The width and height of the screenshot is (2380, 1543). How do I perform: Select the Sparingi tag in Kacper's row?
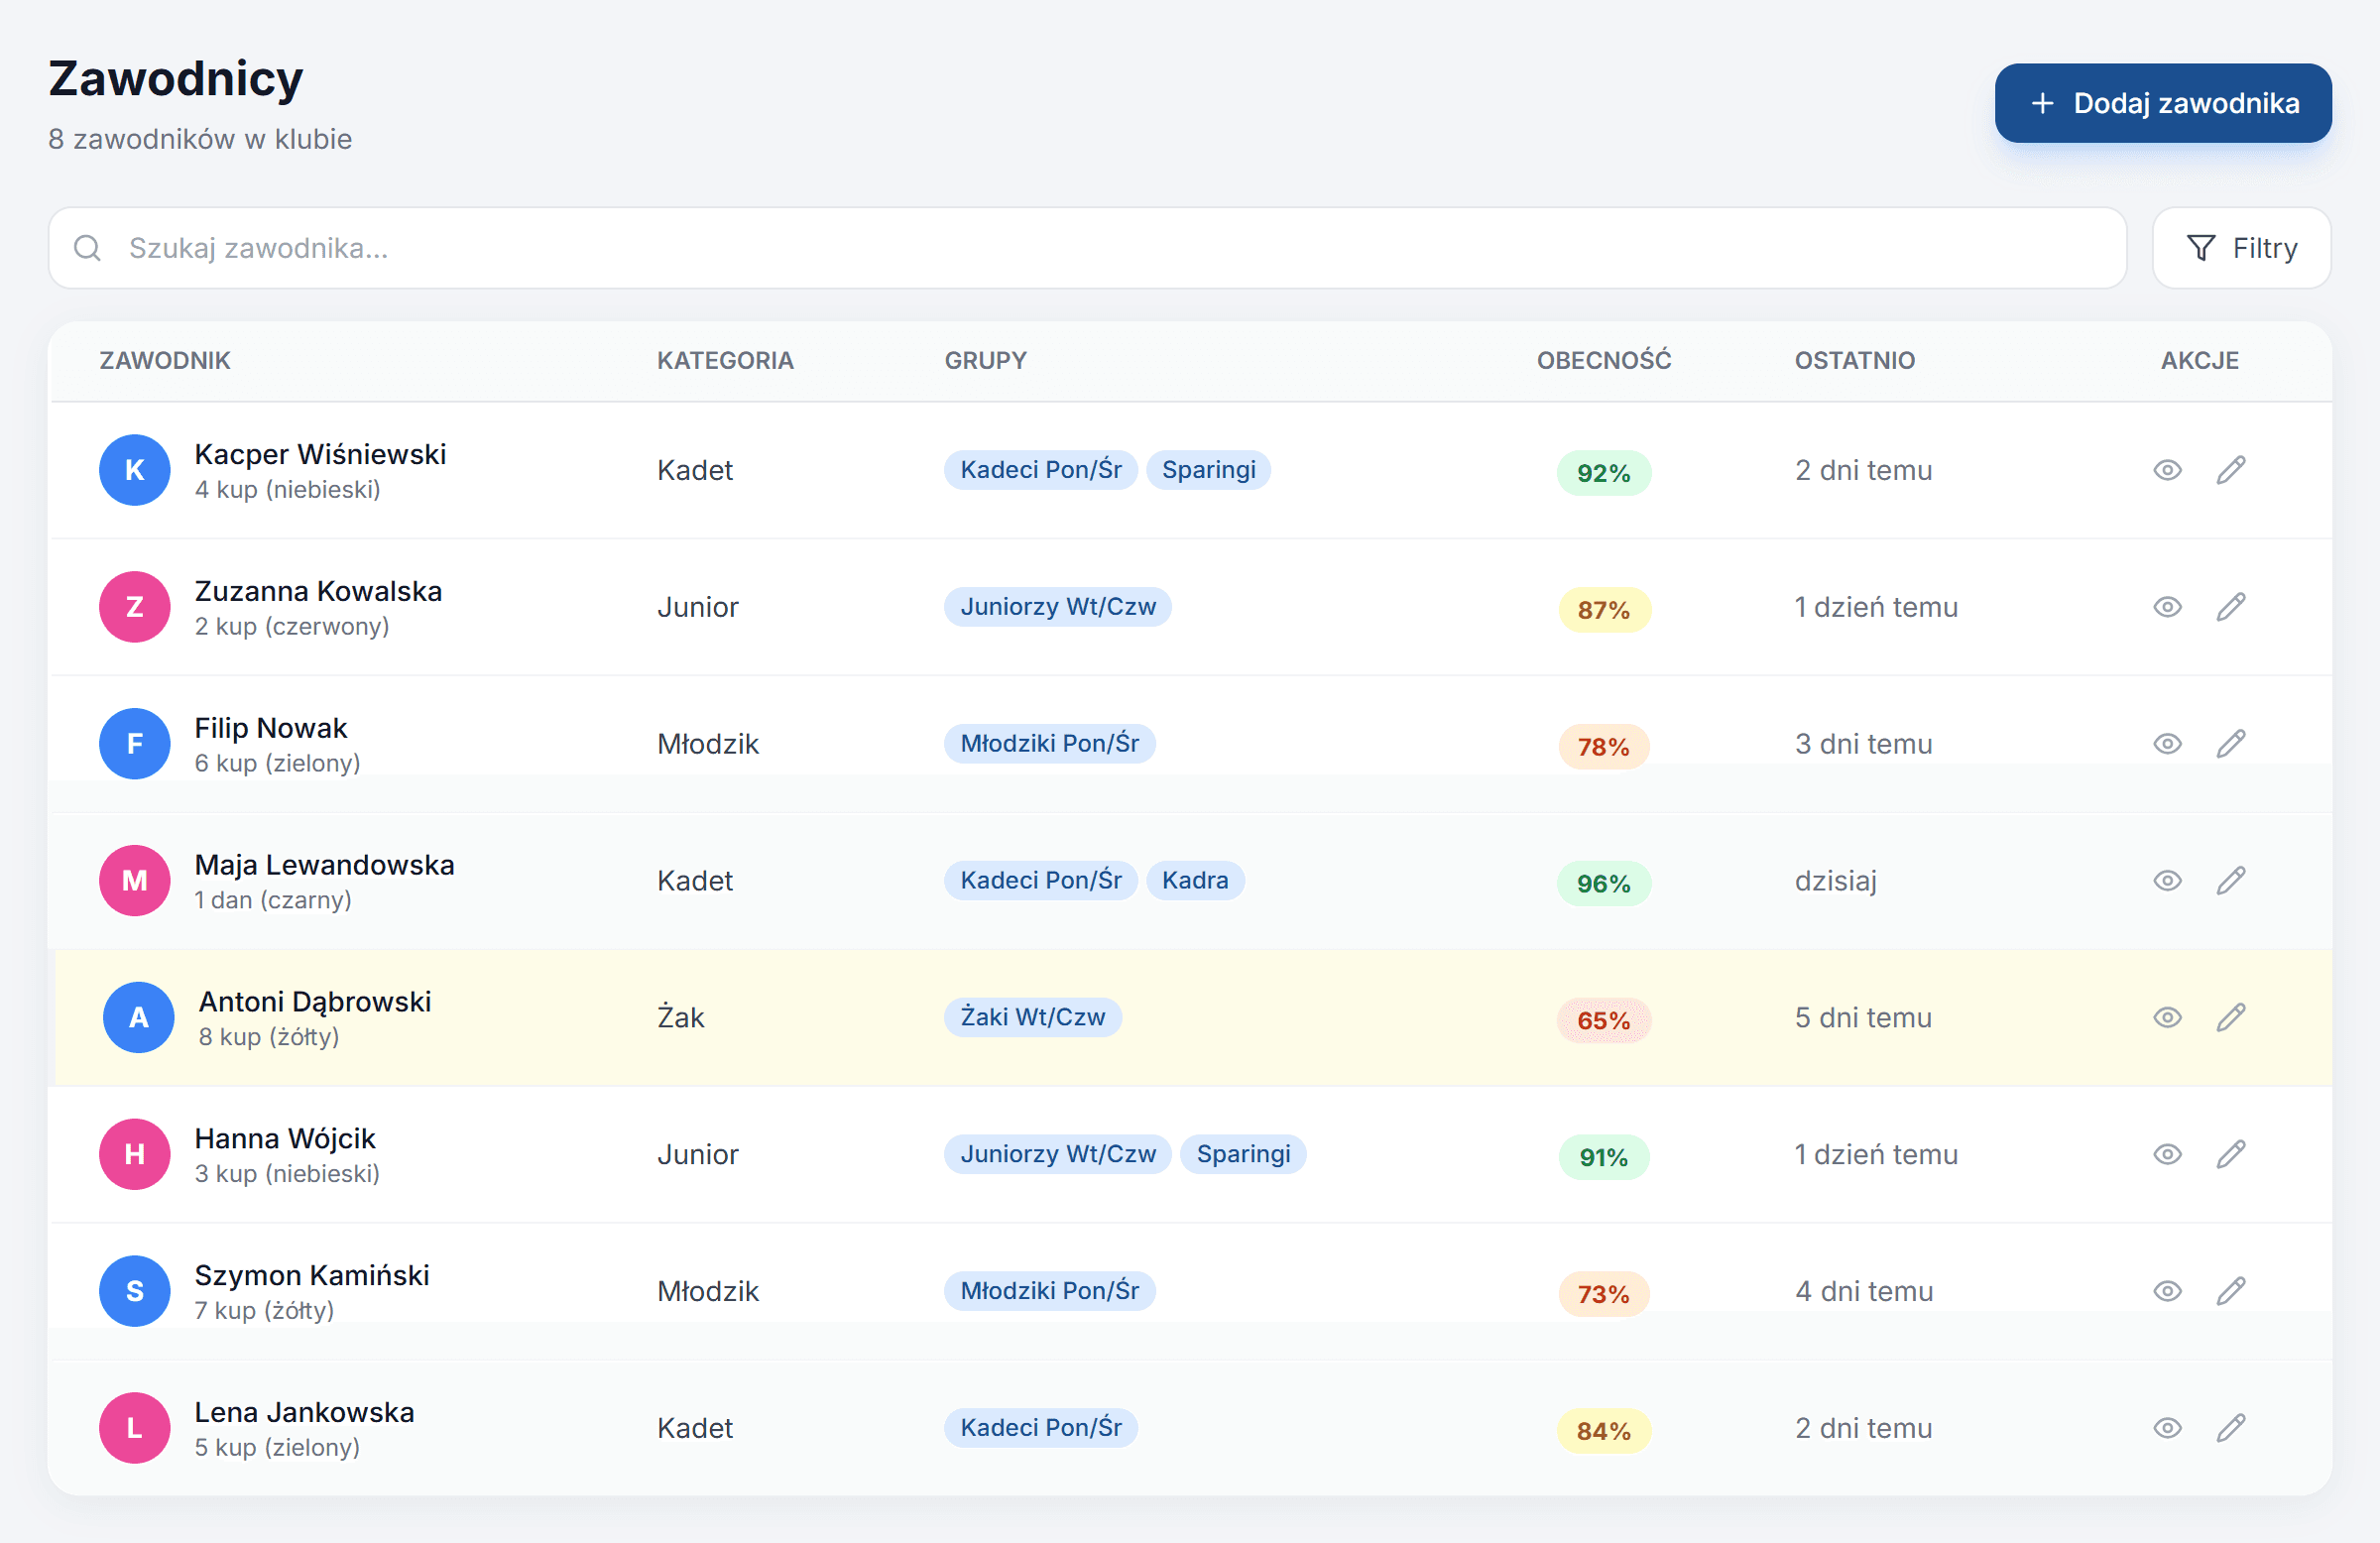[1208, 470]
